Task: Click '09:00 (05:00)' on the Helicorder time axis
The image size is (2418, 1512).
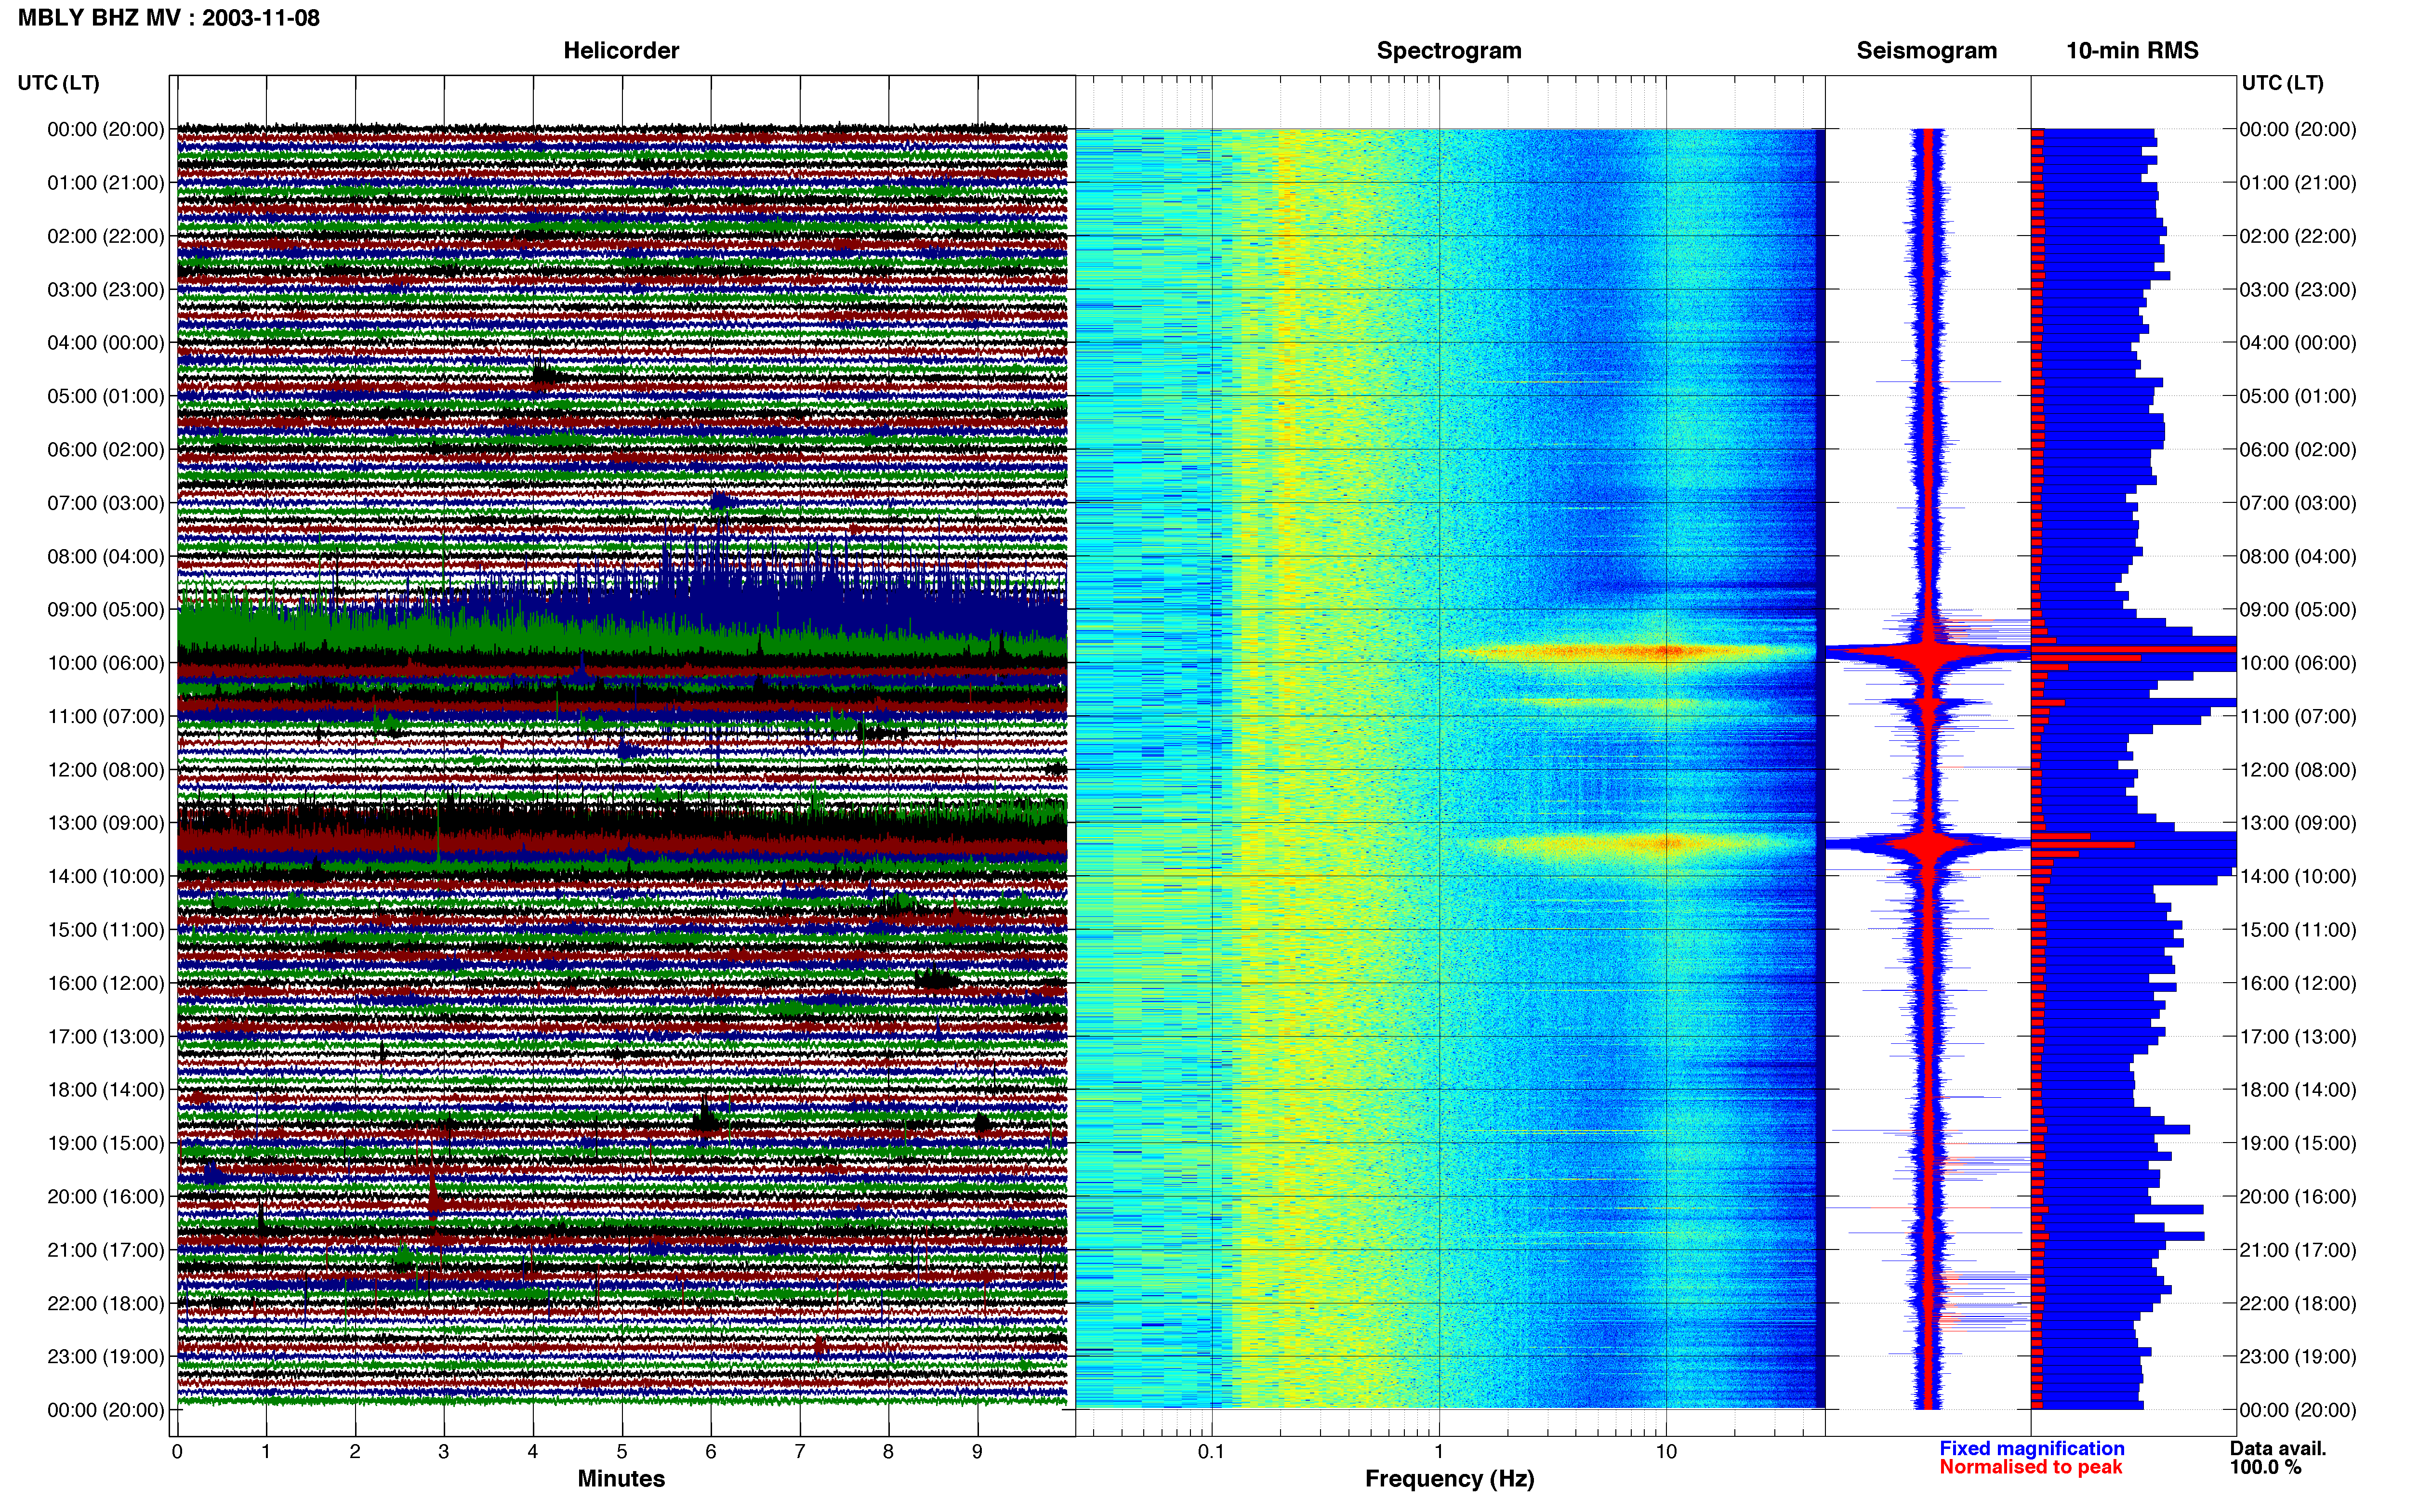Action: tap(106, 610)
